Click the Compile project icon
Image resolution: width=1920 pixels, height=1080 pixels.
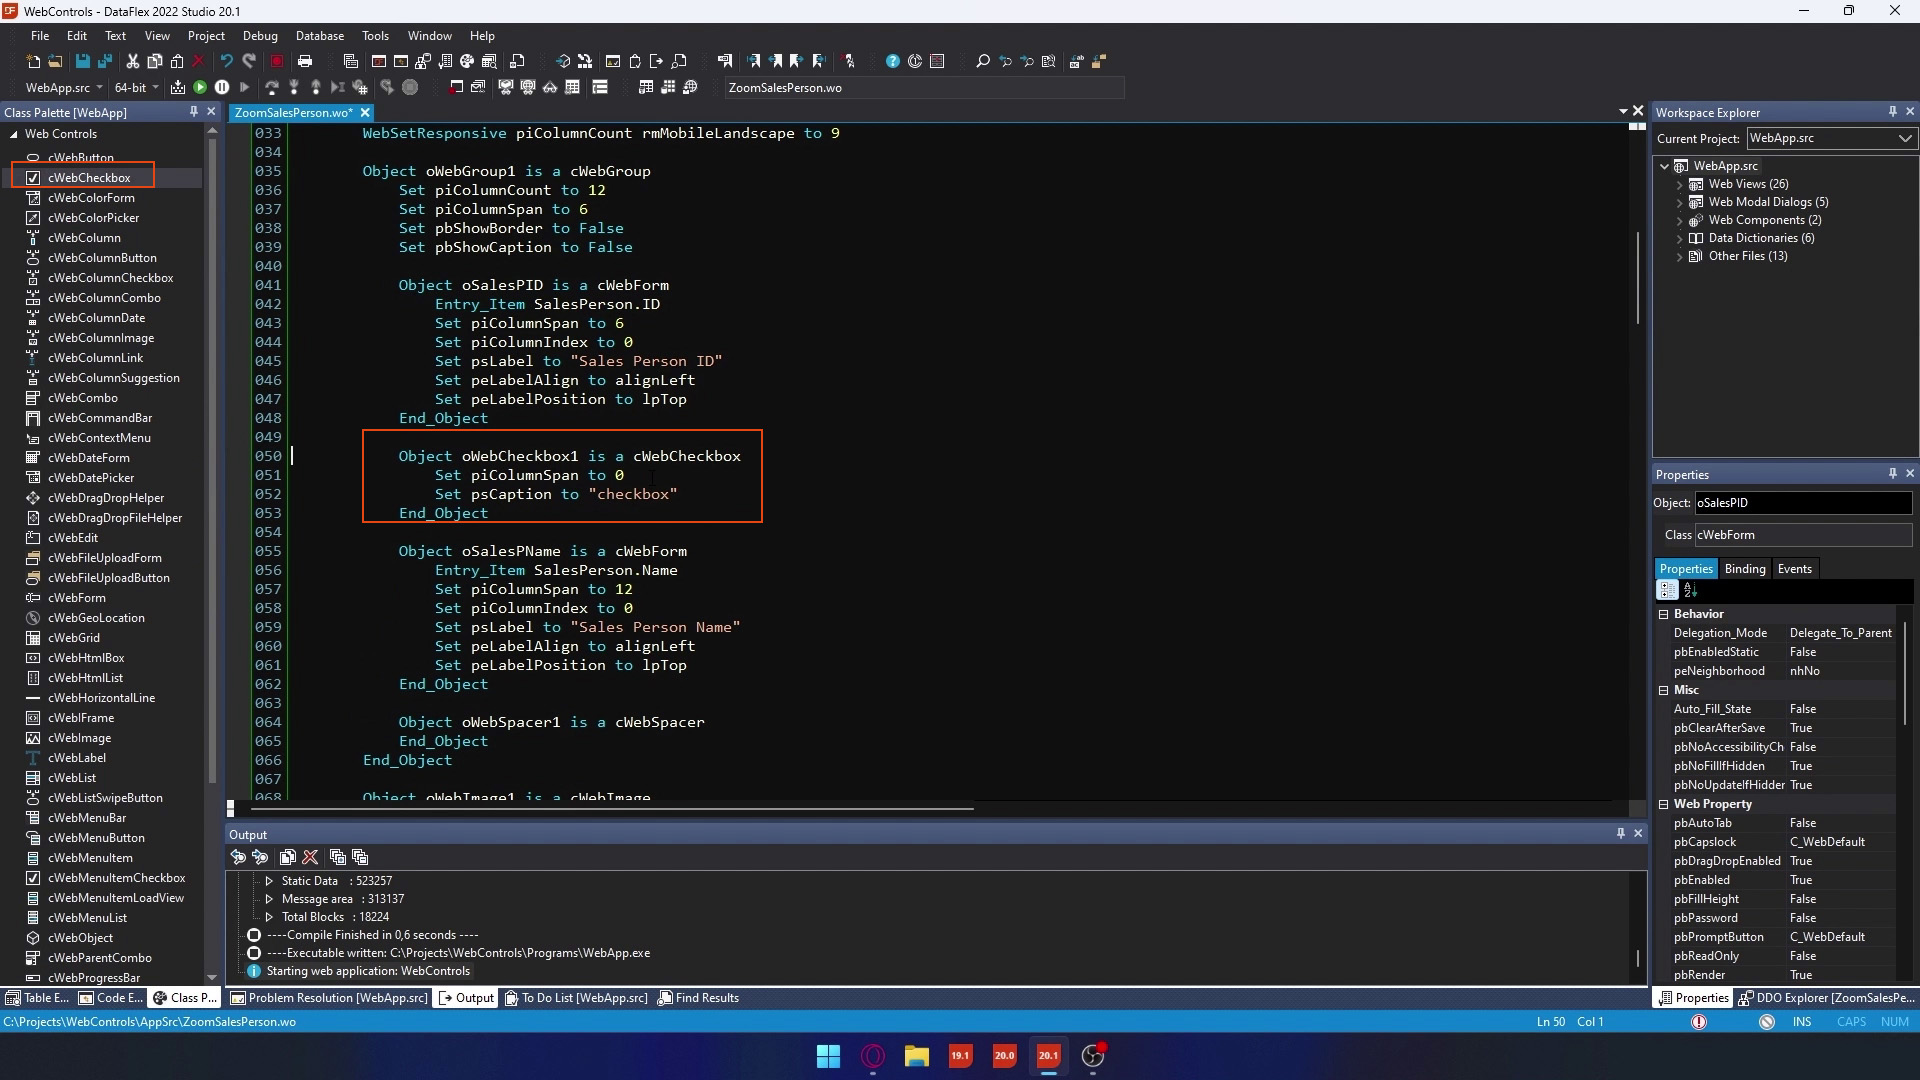[178, 87]
